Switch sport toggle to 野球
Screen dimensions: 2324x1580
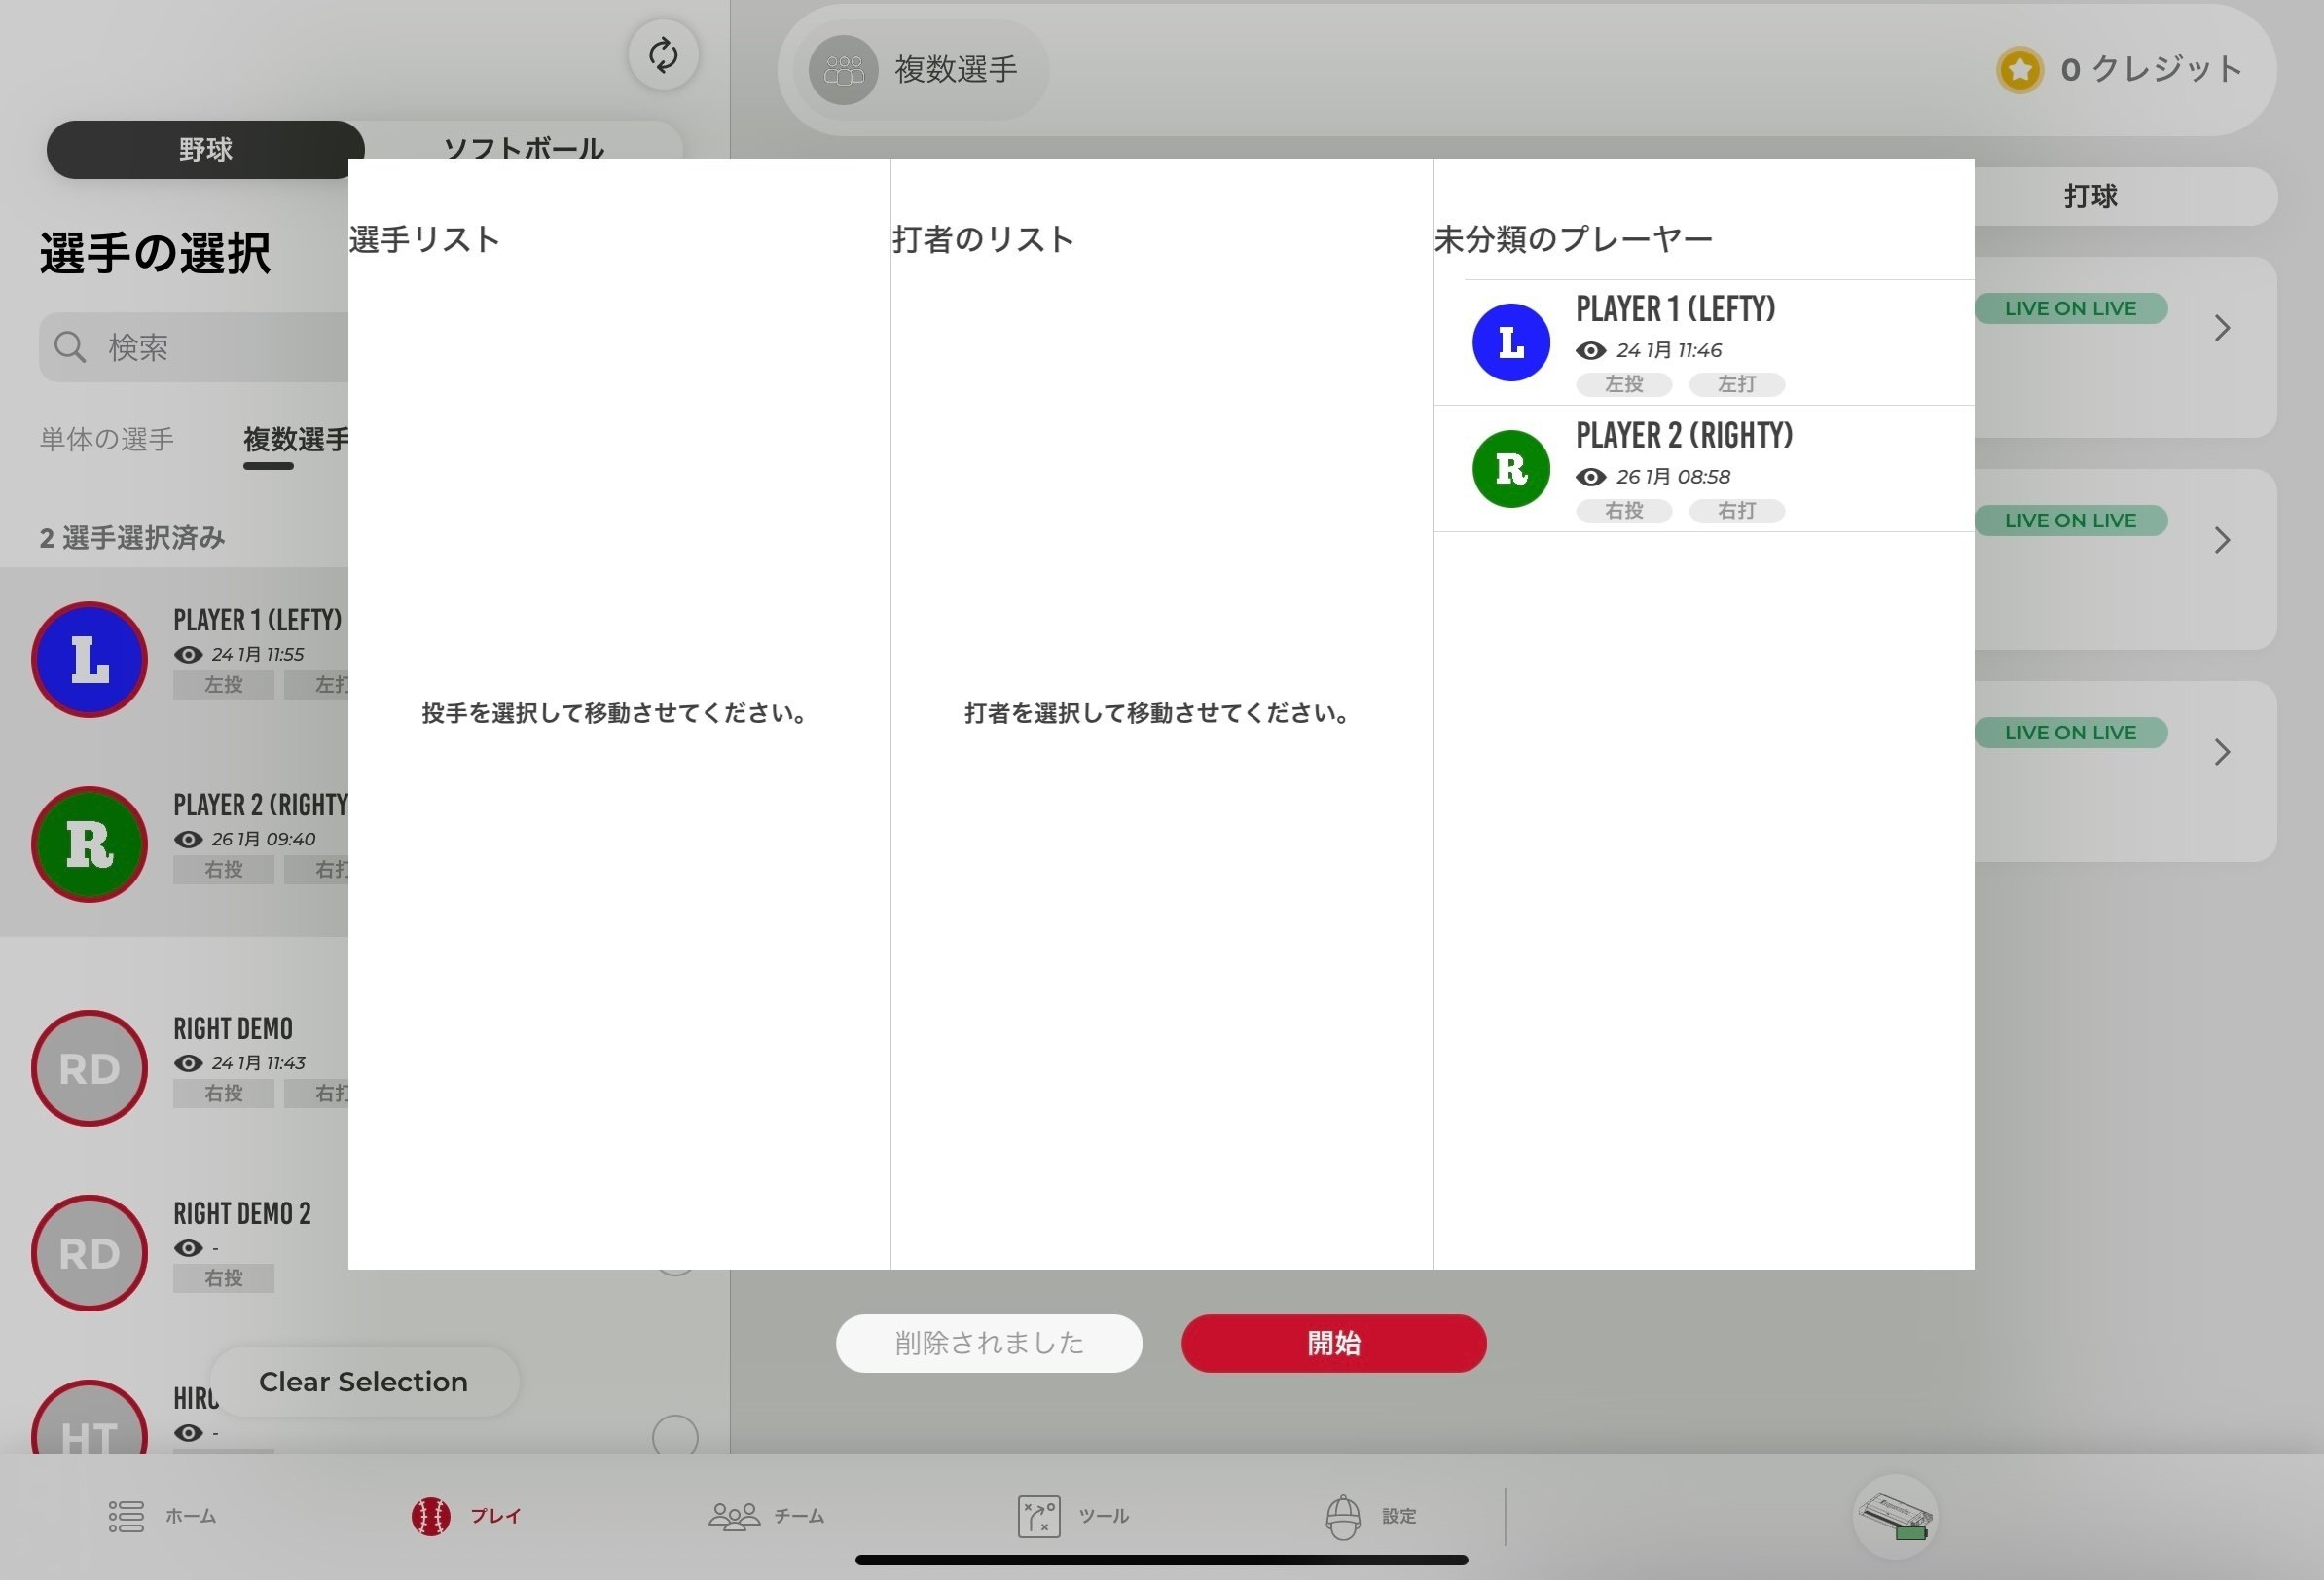click(205, 150)
